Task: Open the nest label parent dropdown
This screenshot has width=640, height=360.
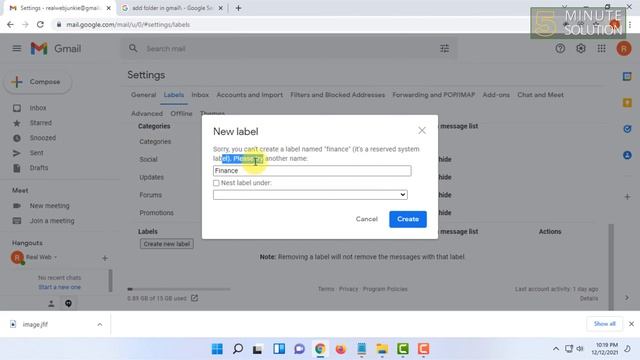Action: tap(310, 195)
